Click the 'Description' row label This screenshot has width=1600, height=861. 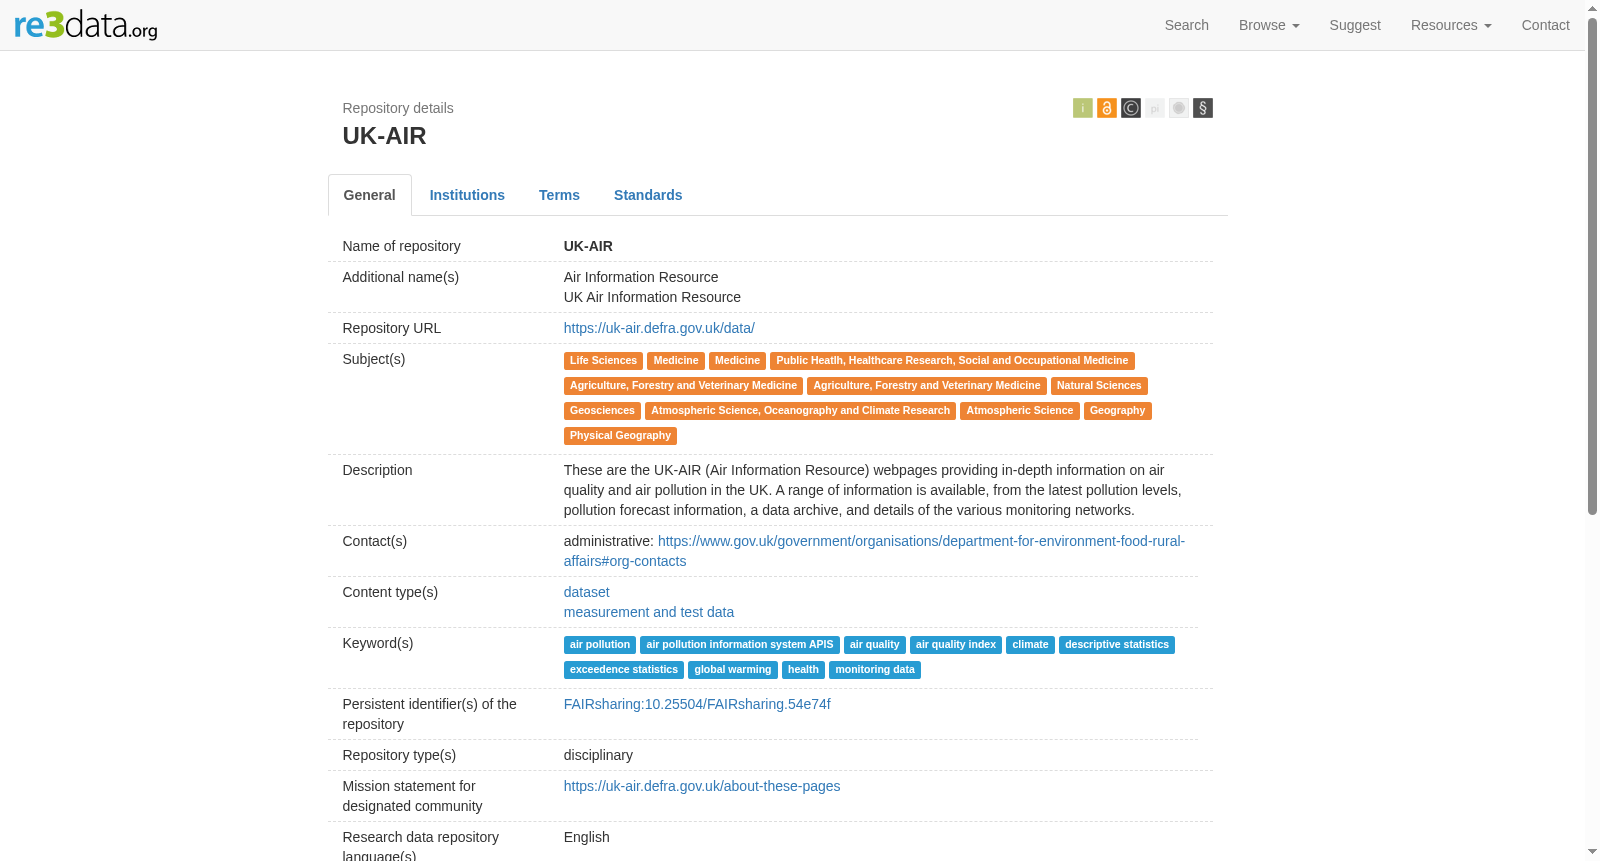pyautogui.click(x=377, y=470)
